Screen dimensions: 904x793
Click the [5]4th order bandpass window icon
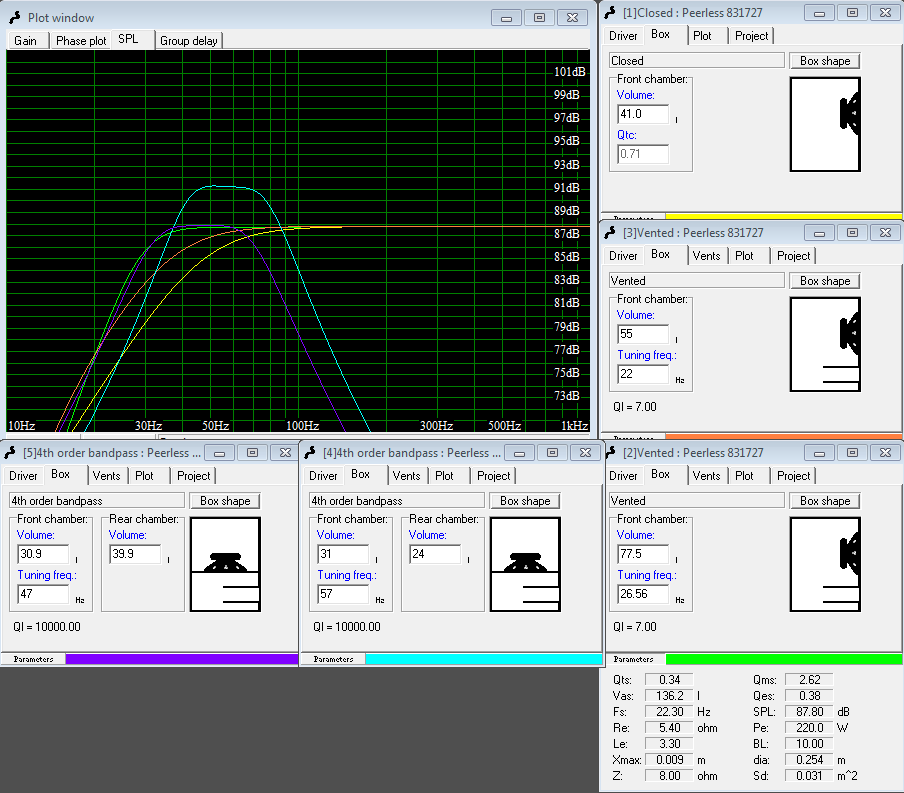(x=10, y=453)
